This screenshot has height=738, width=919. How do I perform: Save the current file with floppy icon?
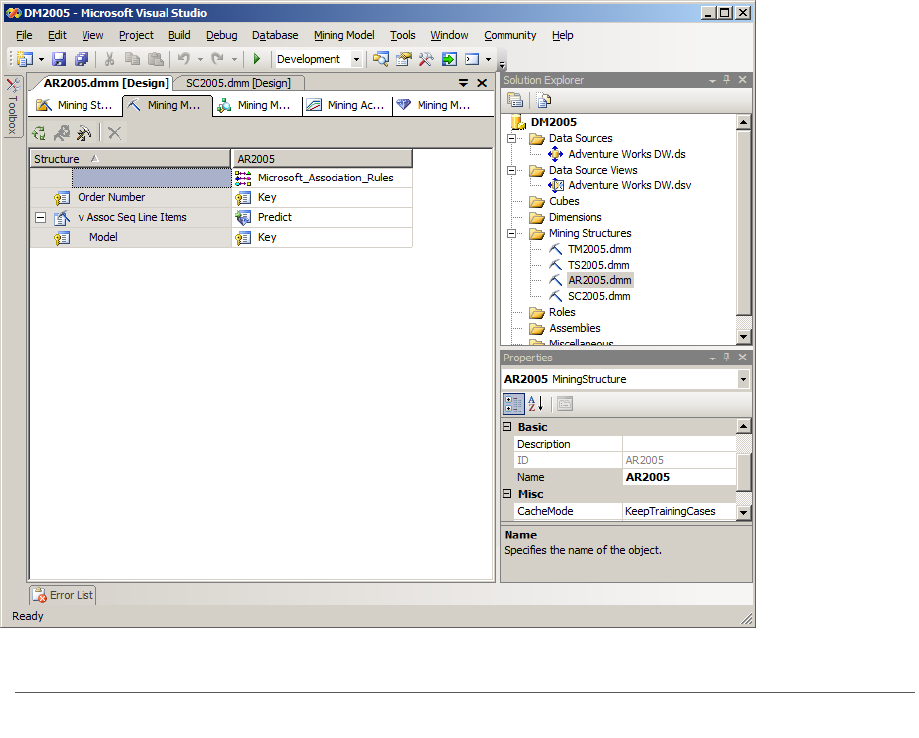pos(59,59)
